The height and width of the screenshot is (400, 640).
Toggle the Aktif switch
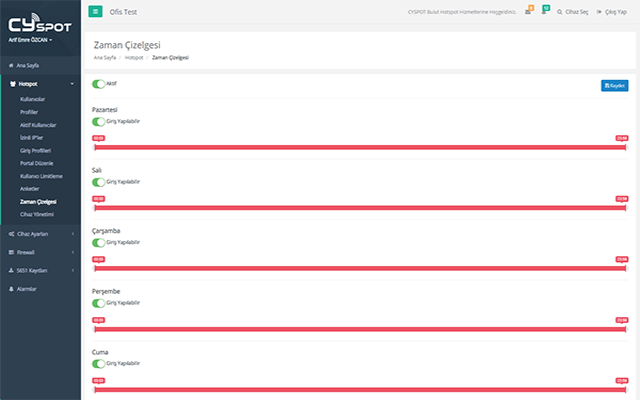[98, 85]
